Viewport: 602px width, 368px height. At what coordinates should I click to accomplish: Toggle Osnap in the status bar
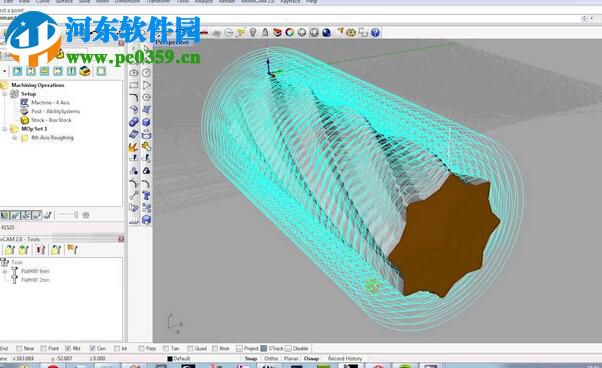[311, 358]
